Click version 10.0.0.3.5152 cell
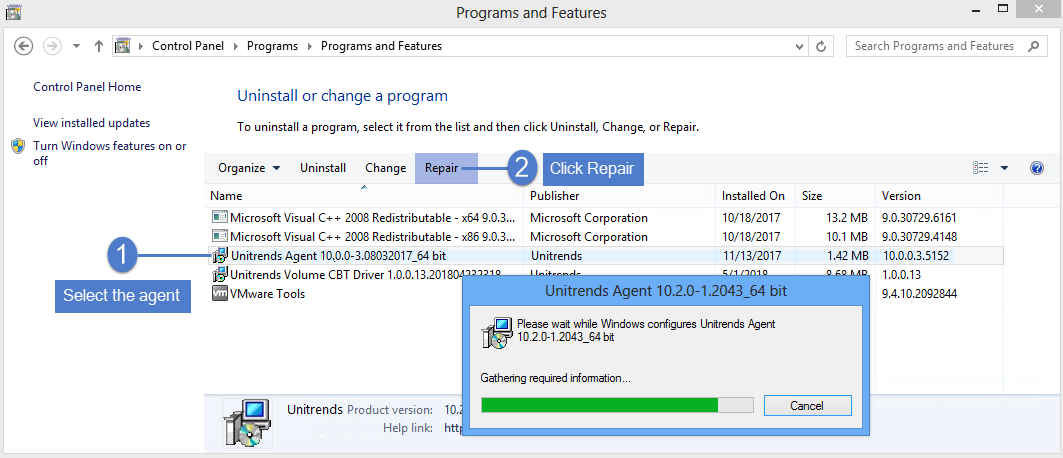Viewport: 1063px width, 458px height. click(x=915, y=255)
